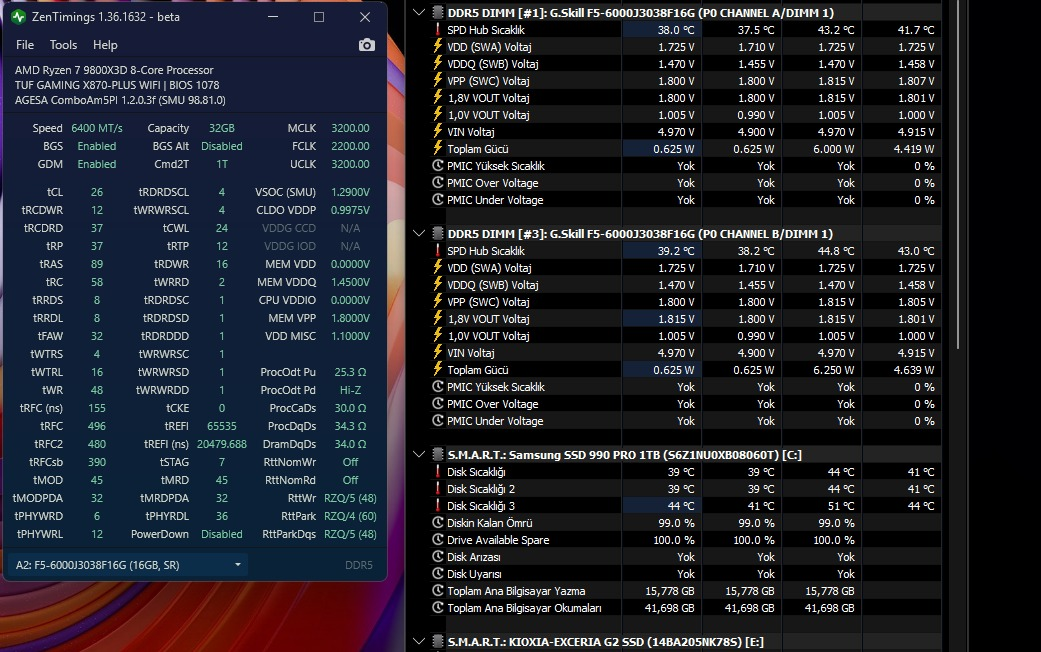
Task: Click the lightning icon for DIMM #3 Toplam Gücü
Action: click(438, 370)
